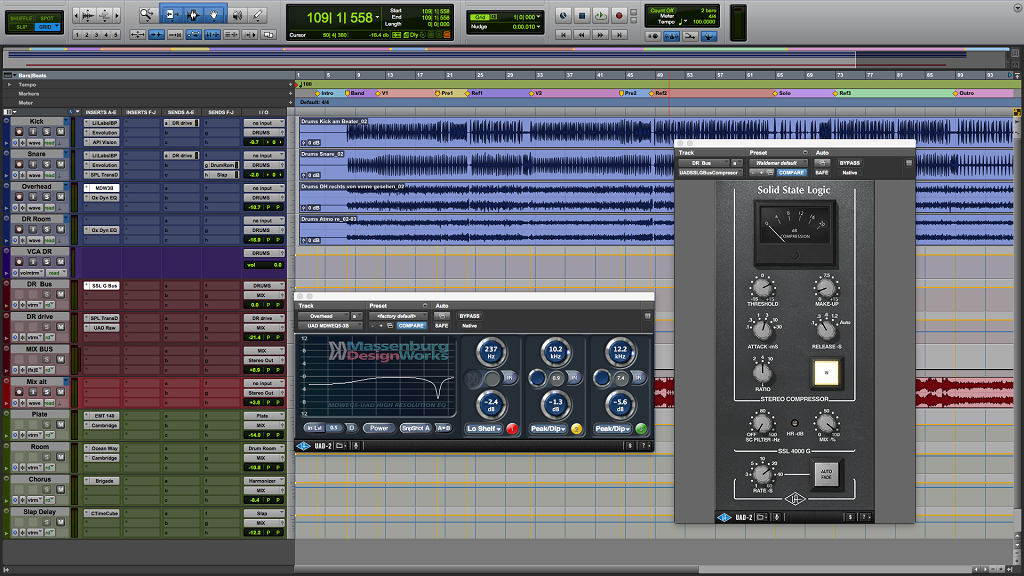
Task: Toggle the SSL compressor IN button
Action: [826, 373]
